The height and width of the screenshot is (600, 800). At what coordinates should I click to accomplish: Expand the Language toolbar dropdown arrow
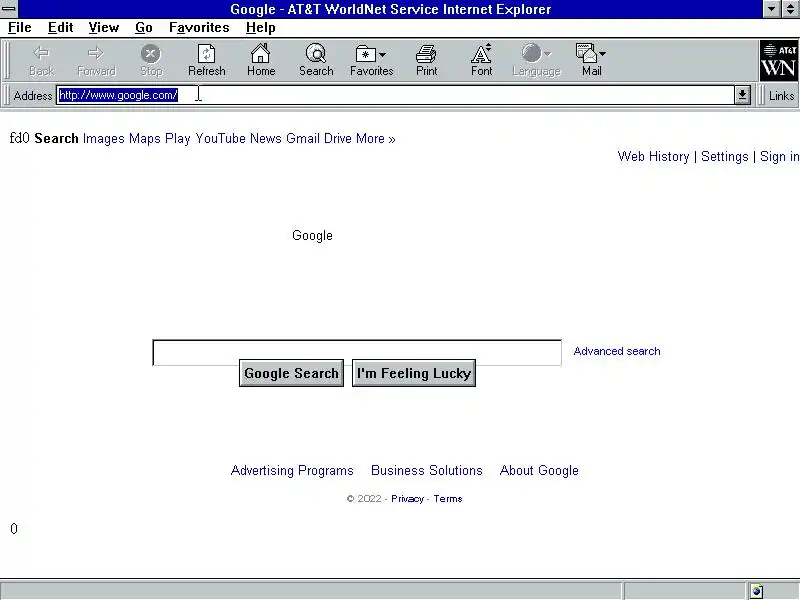pyautogui.click(x=547, y=54)
